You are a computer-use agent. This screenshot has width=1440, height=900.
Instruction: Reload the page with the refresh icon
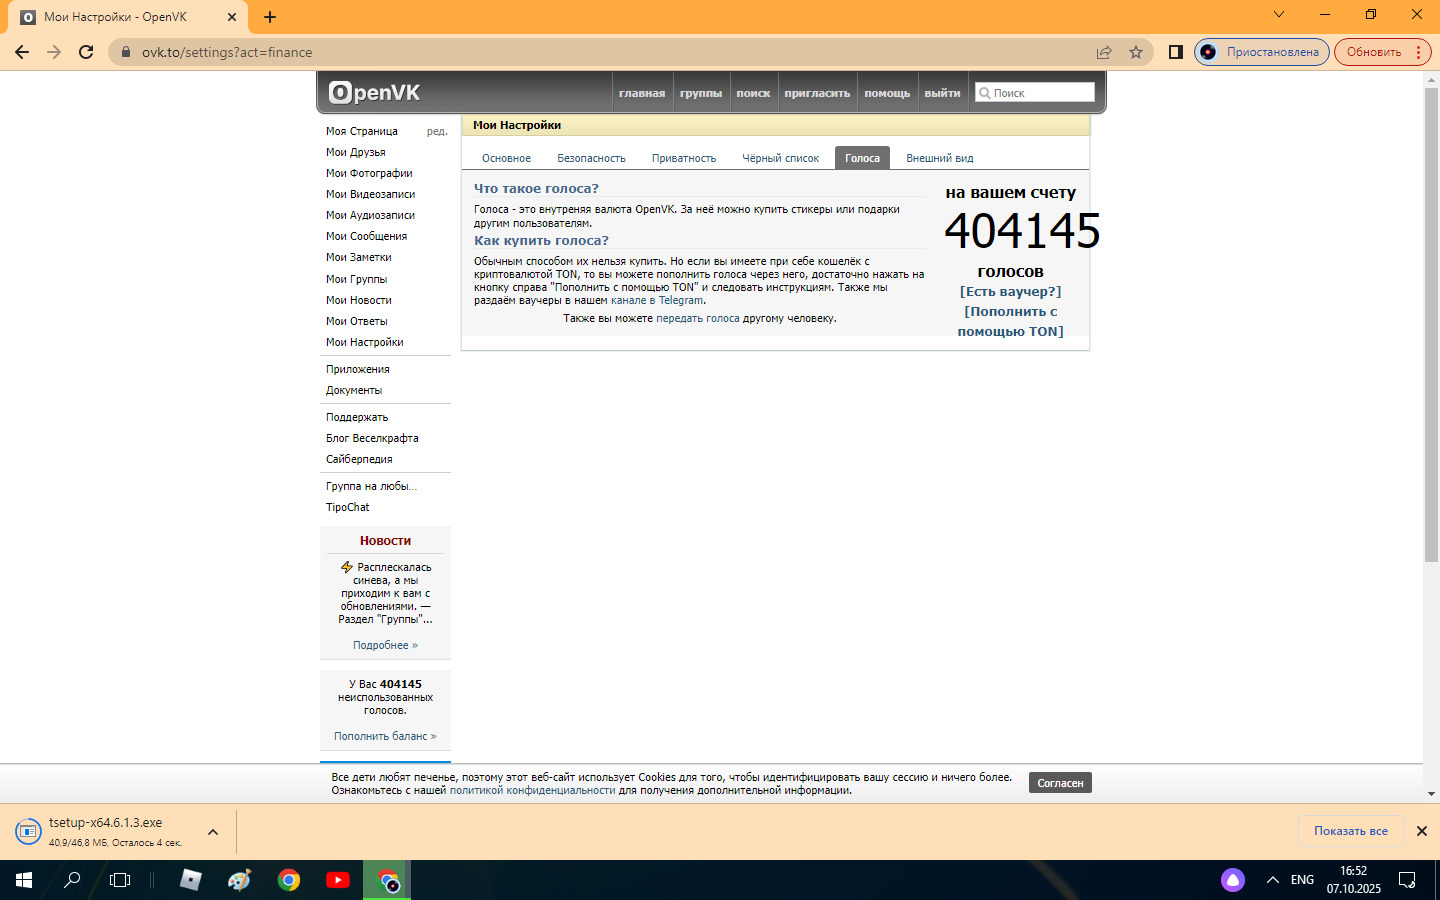[86, 52]
